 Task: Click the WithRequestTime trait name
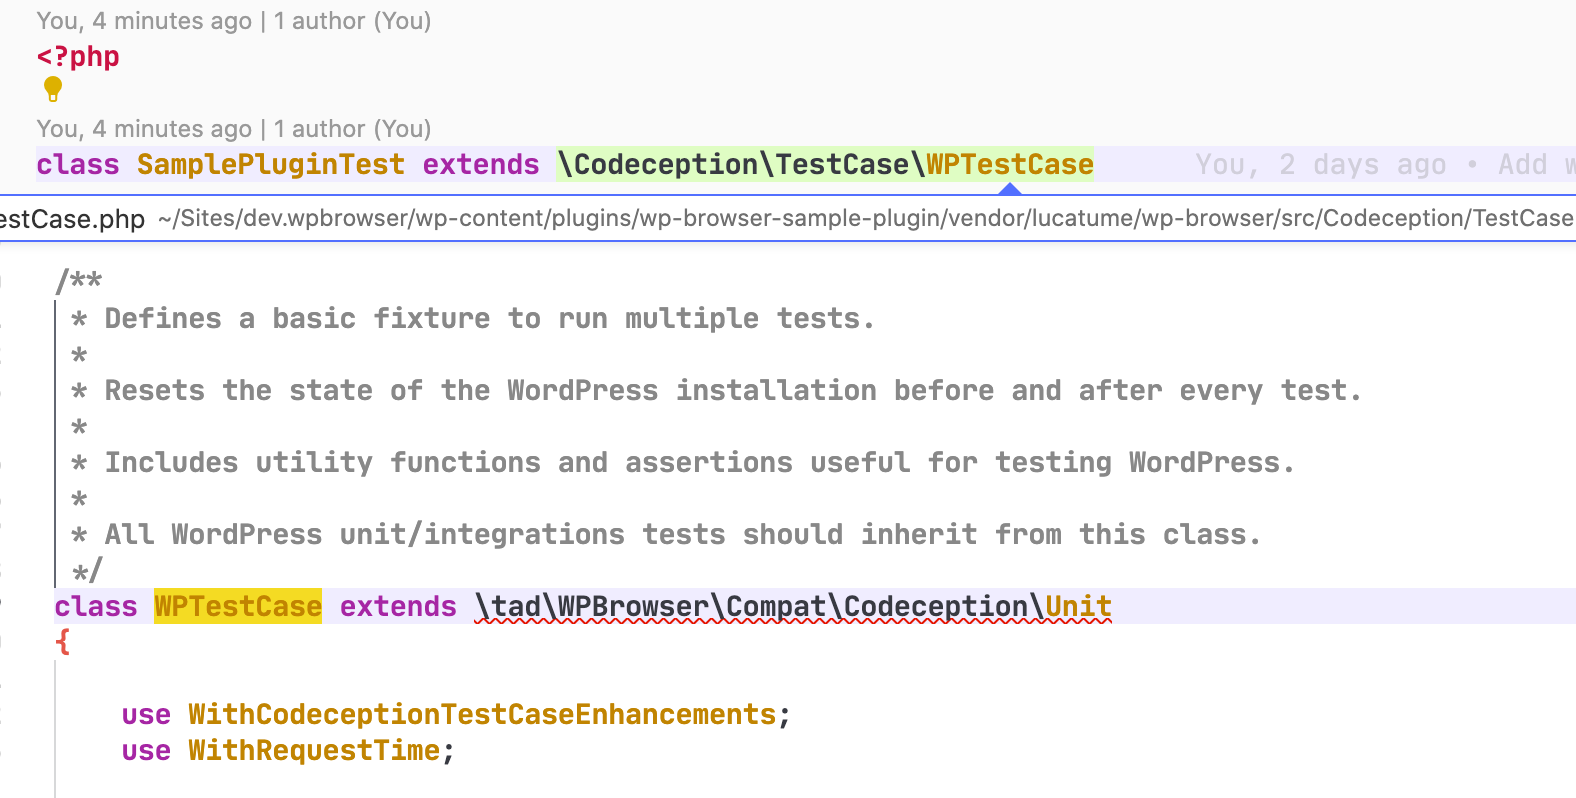[314, 750]
